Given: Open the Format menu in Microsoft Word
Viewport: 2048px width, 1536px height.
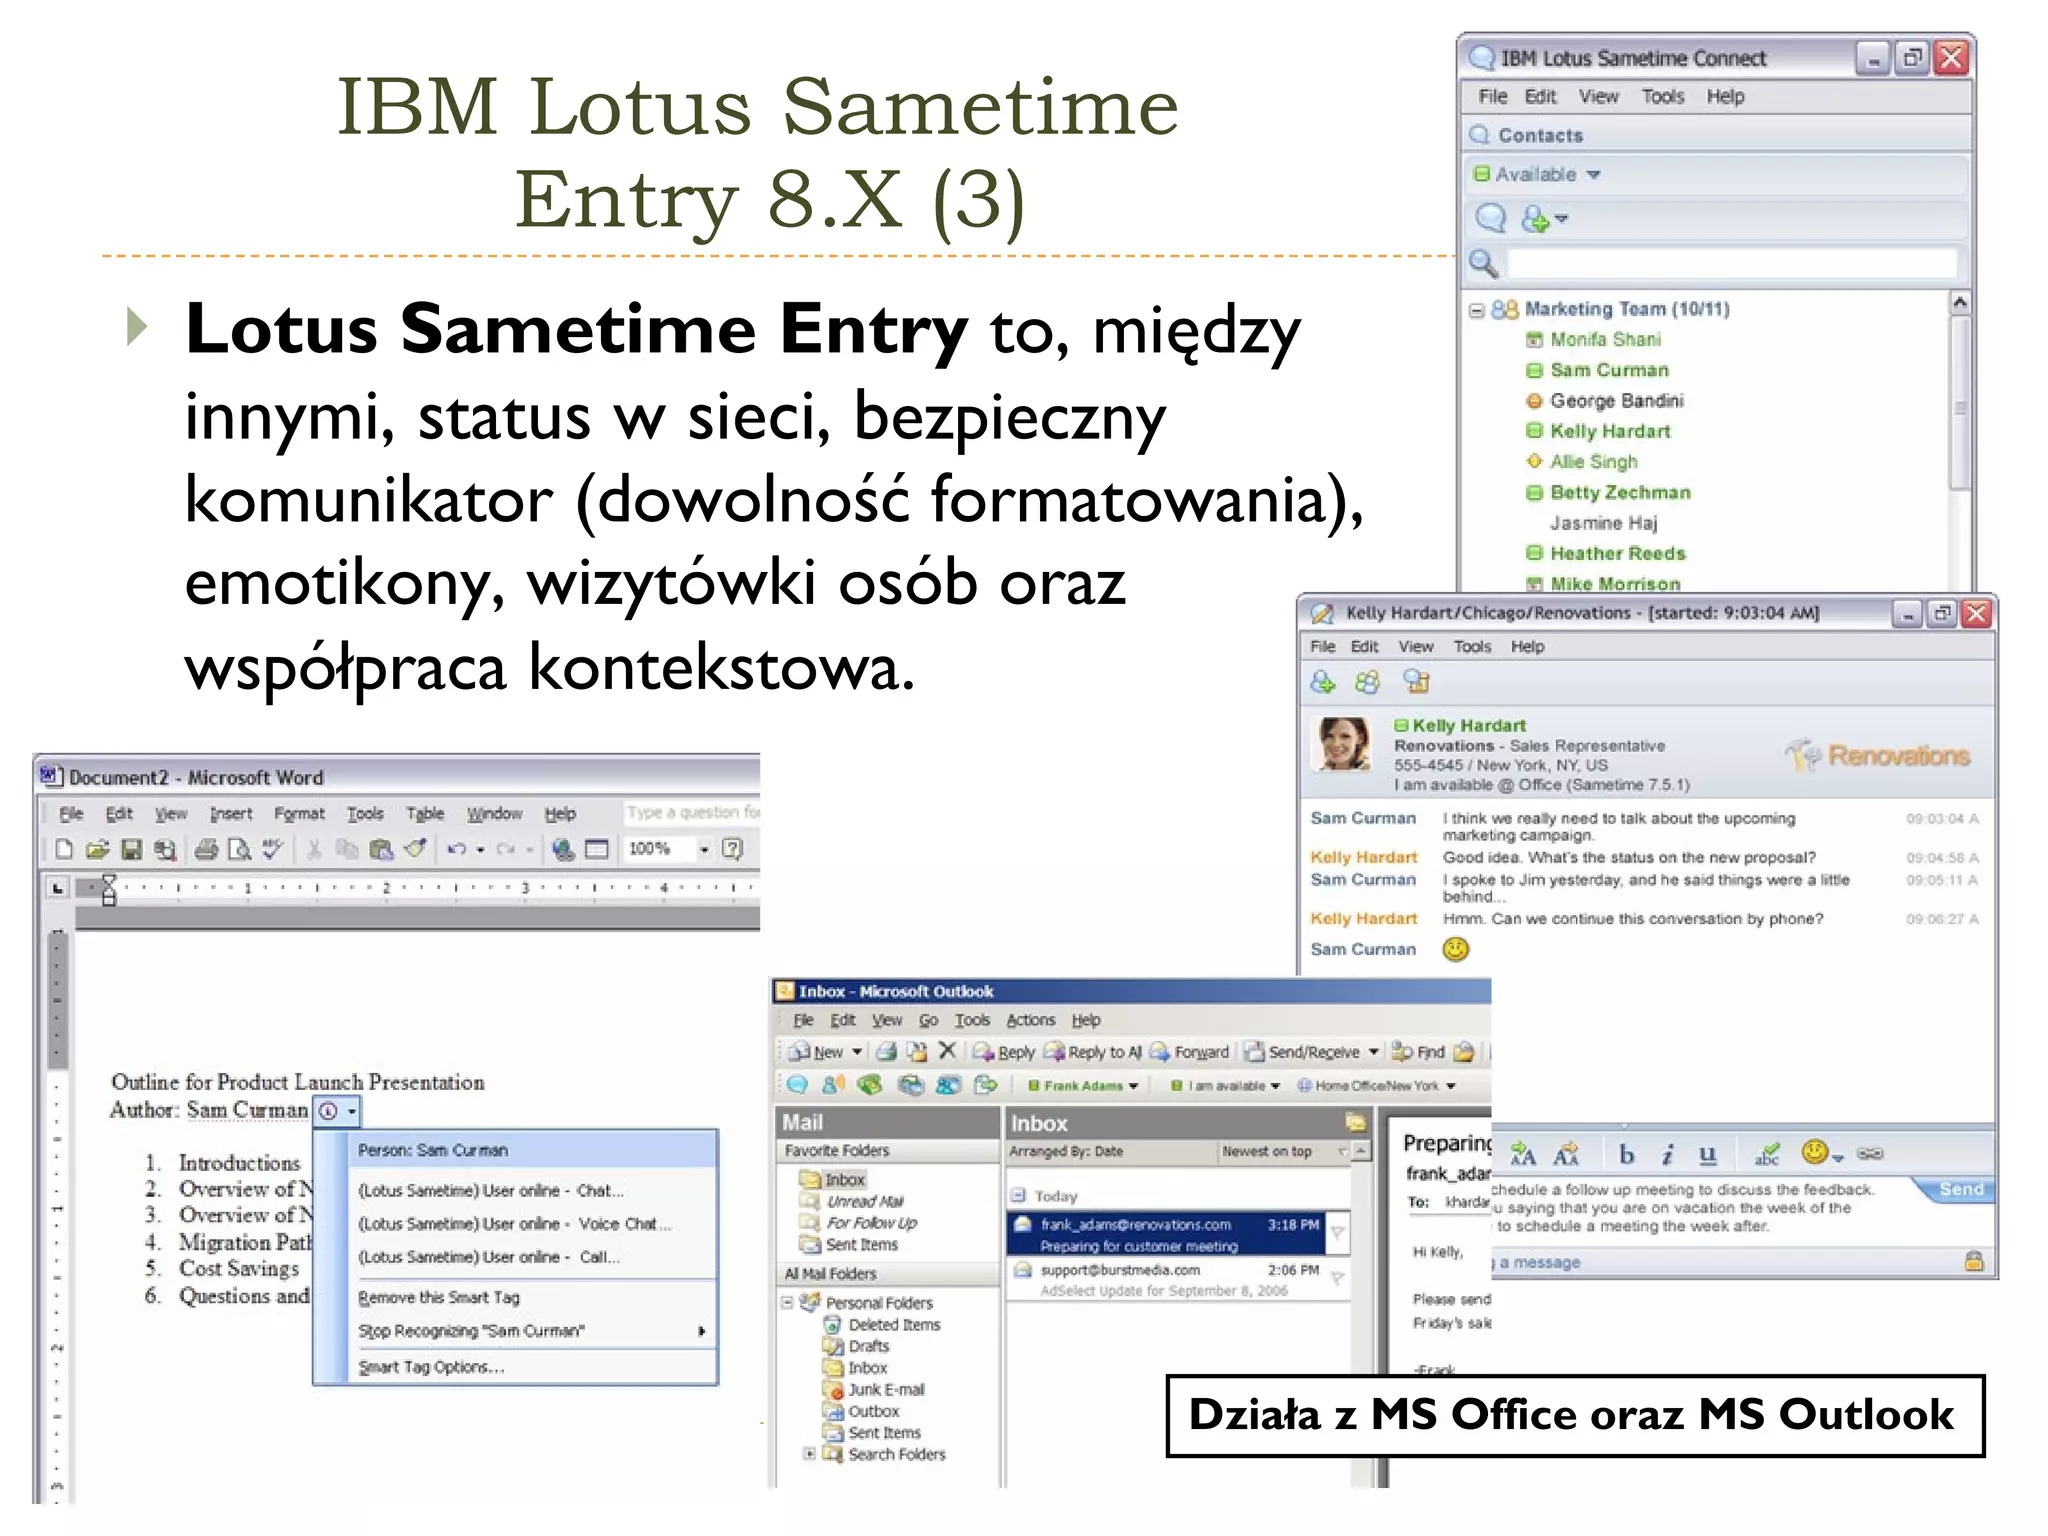Looking at the screenshot, I should click(x=299, y=814).
